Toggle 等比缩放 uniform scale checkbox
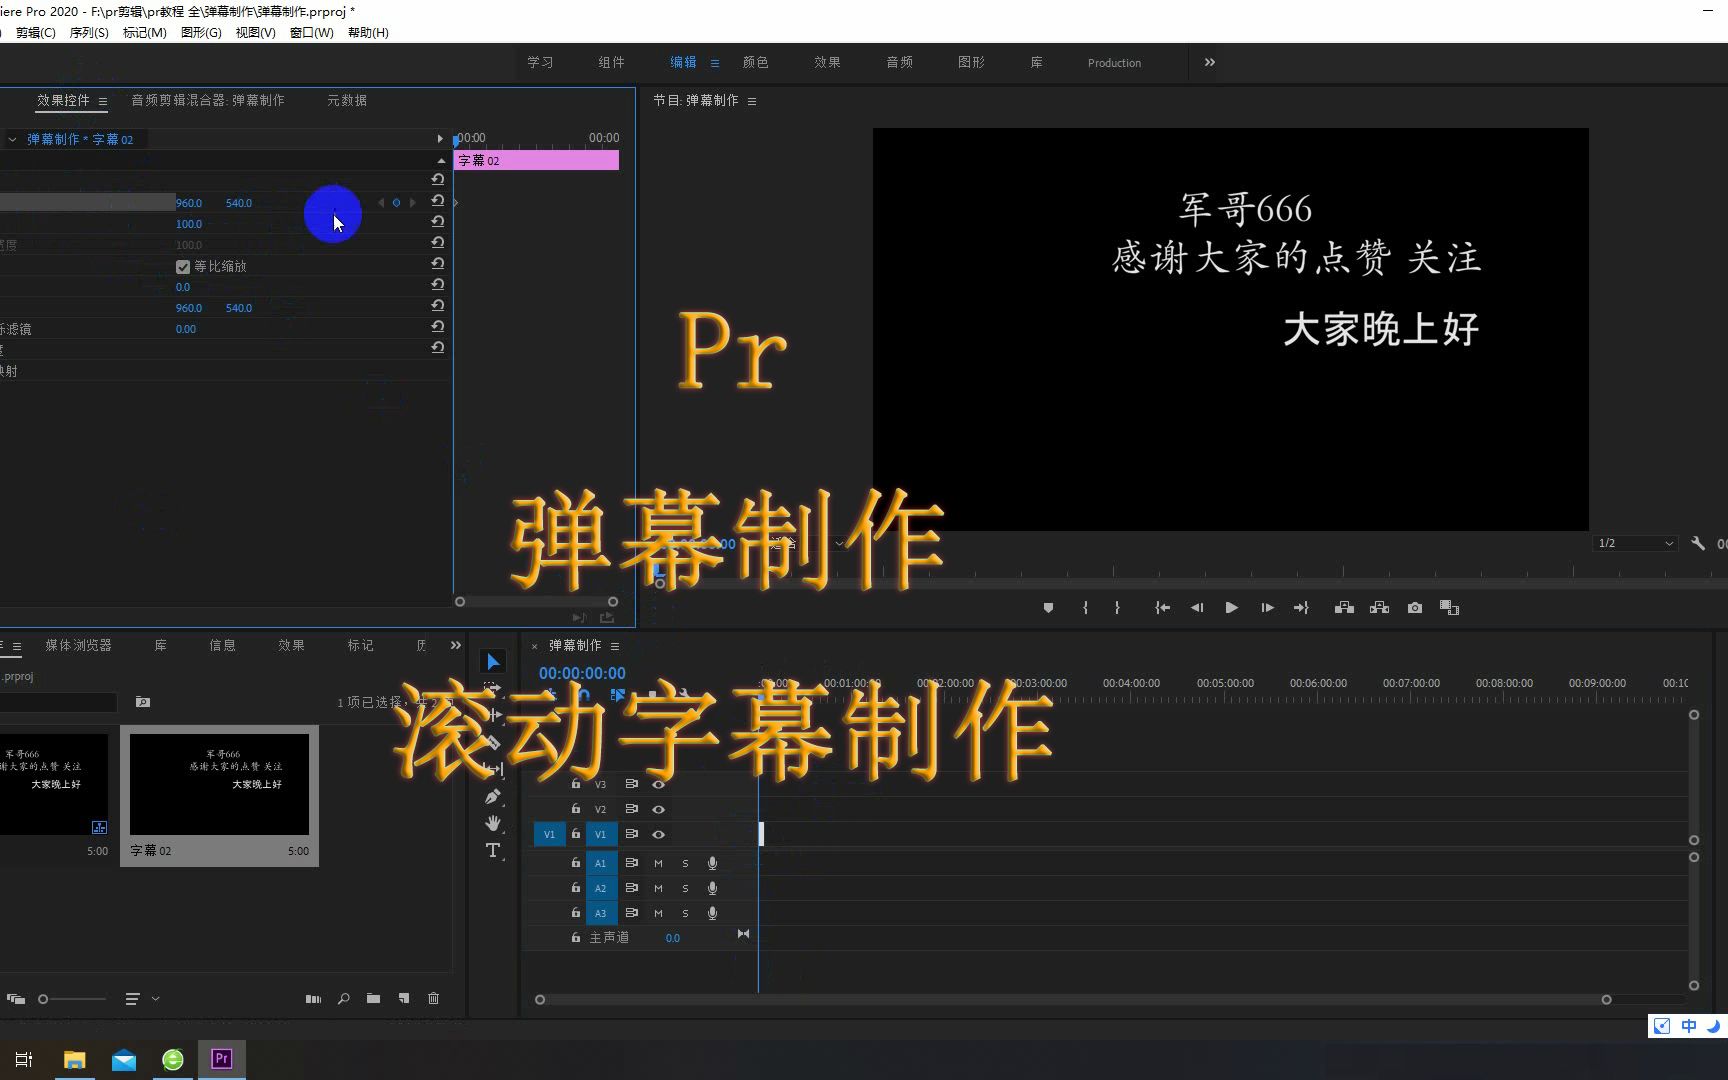Viewport: 1728px width, 1080px height. pyautogui.click(x=183, y=267)
